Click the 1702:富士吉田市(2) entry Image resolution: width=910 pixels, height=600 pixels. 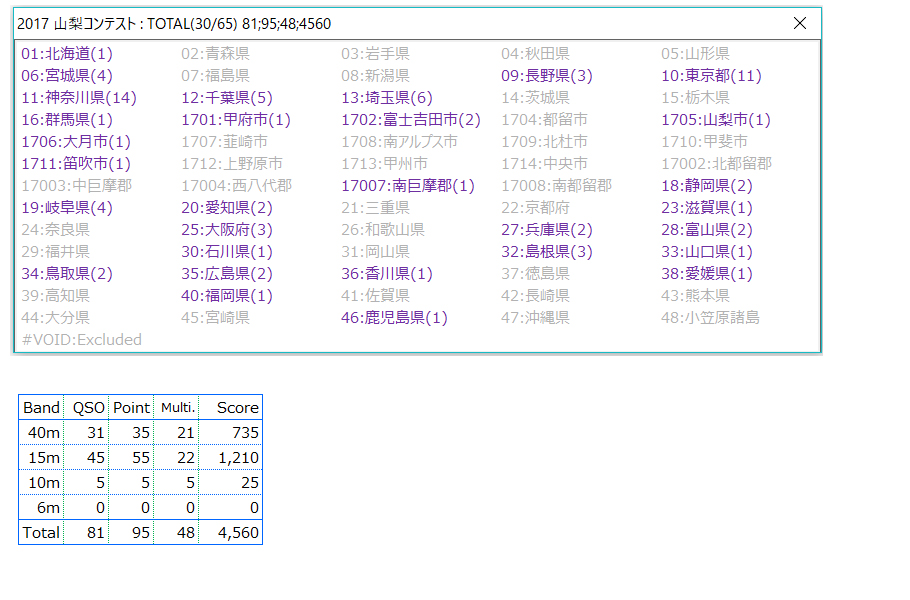(x=411, y=120)
